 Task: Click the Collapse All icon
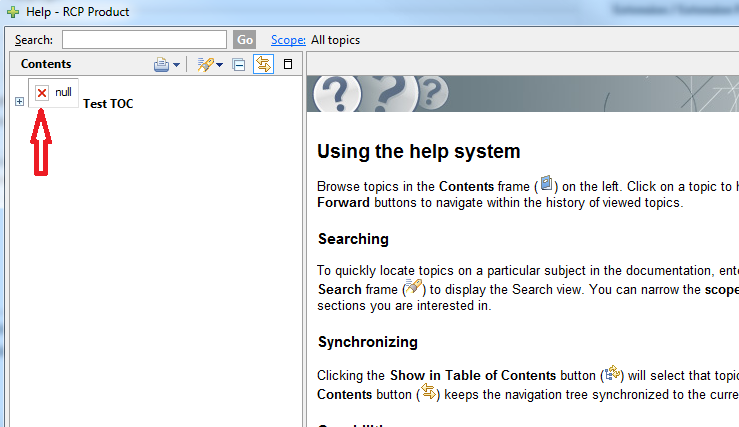point(239,64)
